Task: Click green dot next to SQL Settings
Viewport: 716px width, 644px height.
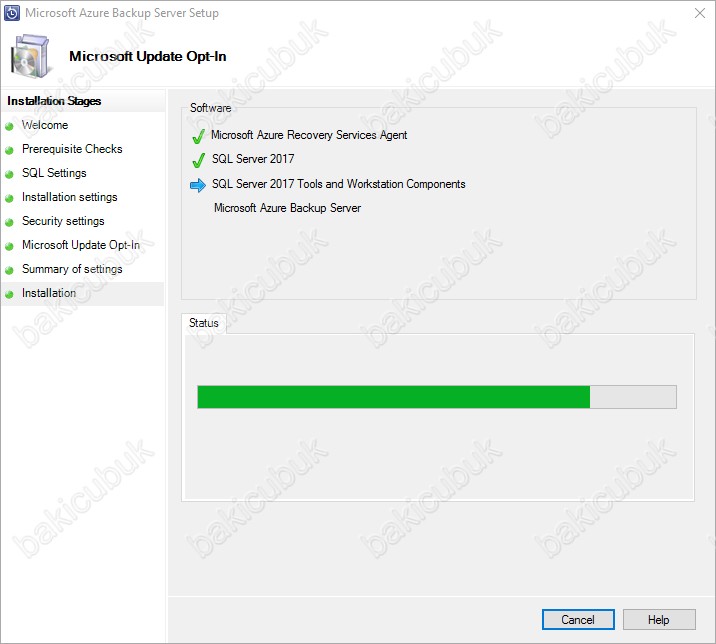Action: (9, 174)
